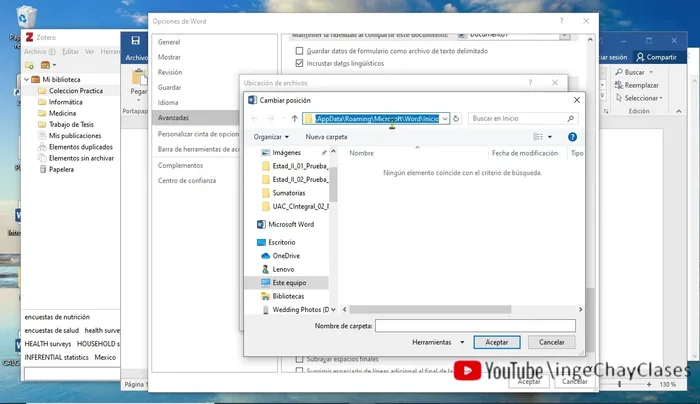Screen dimensions: 700x404
Task: Click Aceptar in Cambiar posición dialog
Action: pyautogui.click(x=496, y=342)
